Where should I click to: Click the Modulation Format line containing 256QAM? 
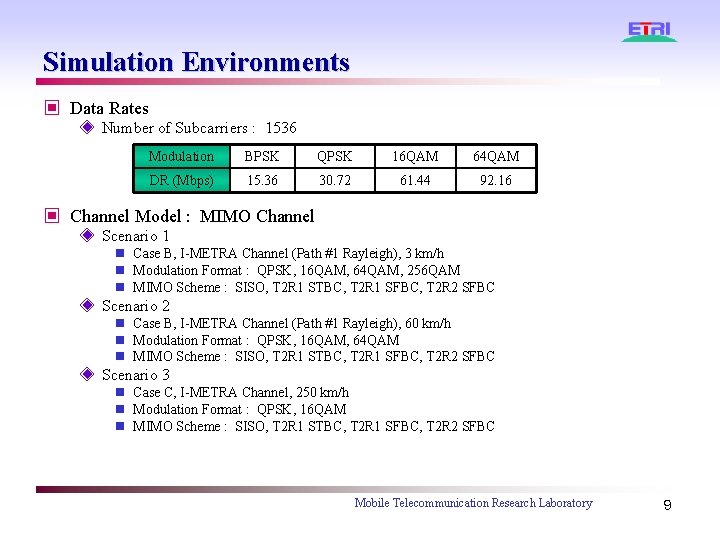296,270
